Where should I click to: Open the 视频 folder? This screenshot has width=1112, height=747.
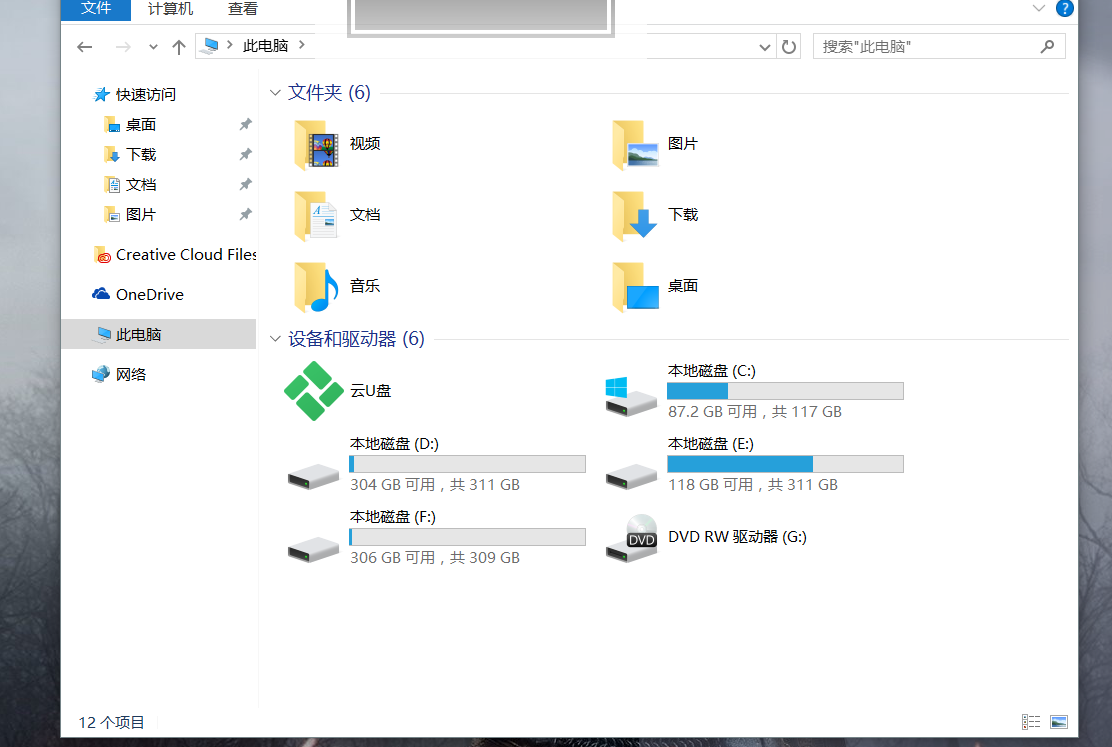tap(318, 144)
